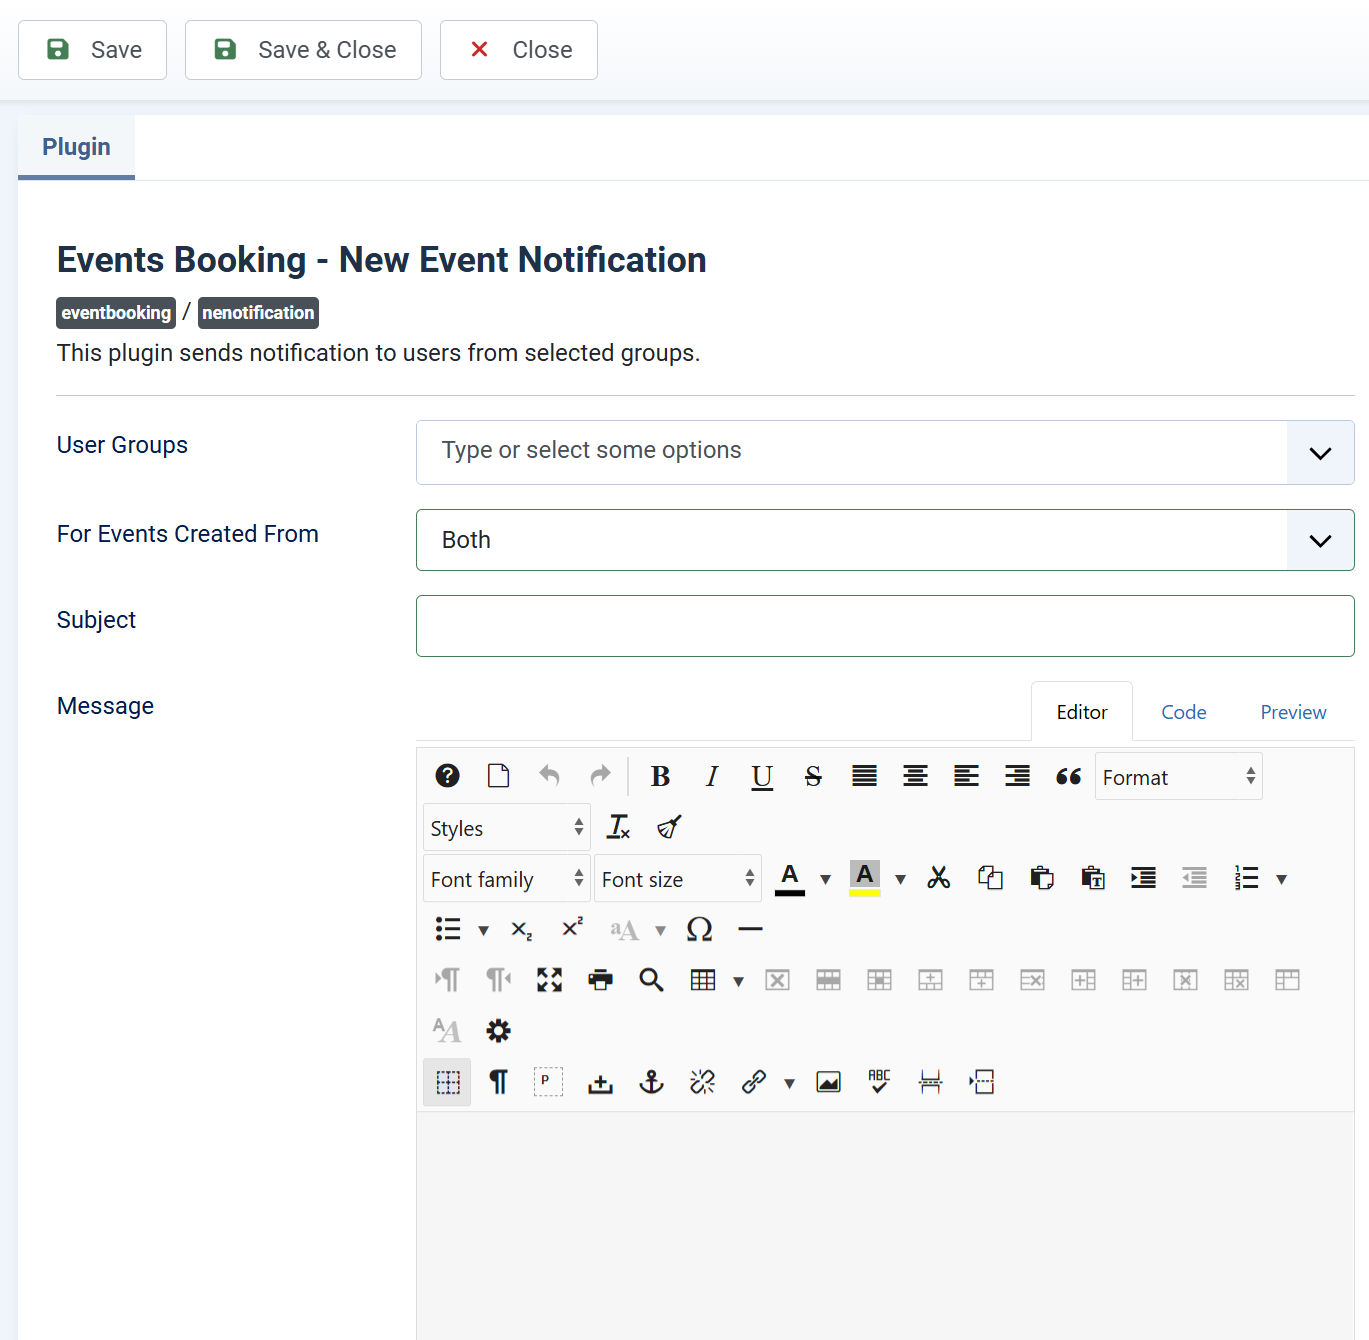Image resolution: width=1369 pixels, height=1340 pixels.
Task: Paste as plain text
Action: (x=1092, y=878)
